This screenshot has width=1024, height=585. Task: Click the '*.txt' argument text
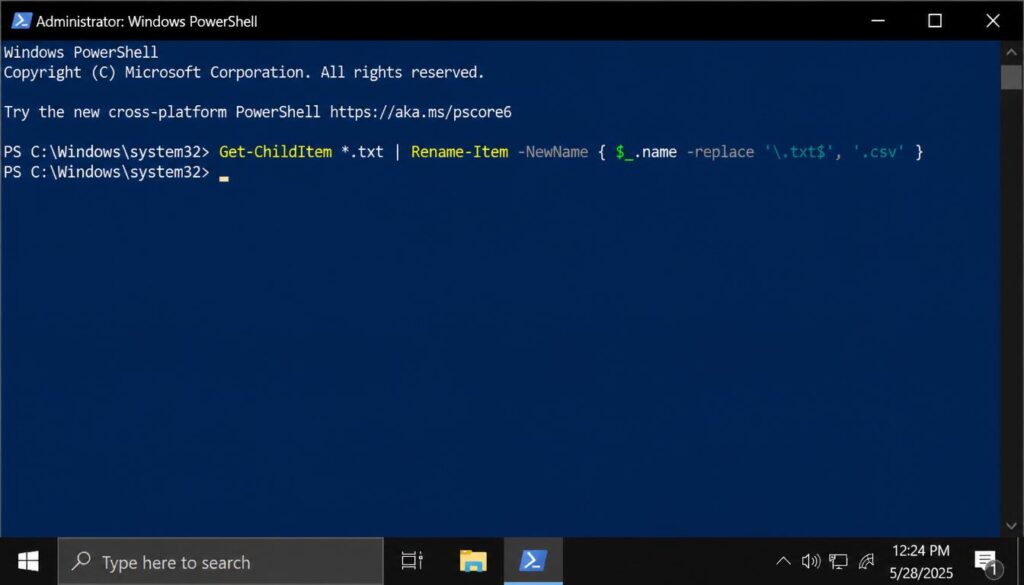pyautogui.click(x=362, y=152)
